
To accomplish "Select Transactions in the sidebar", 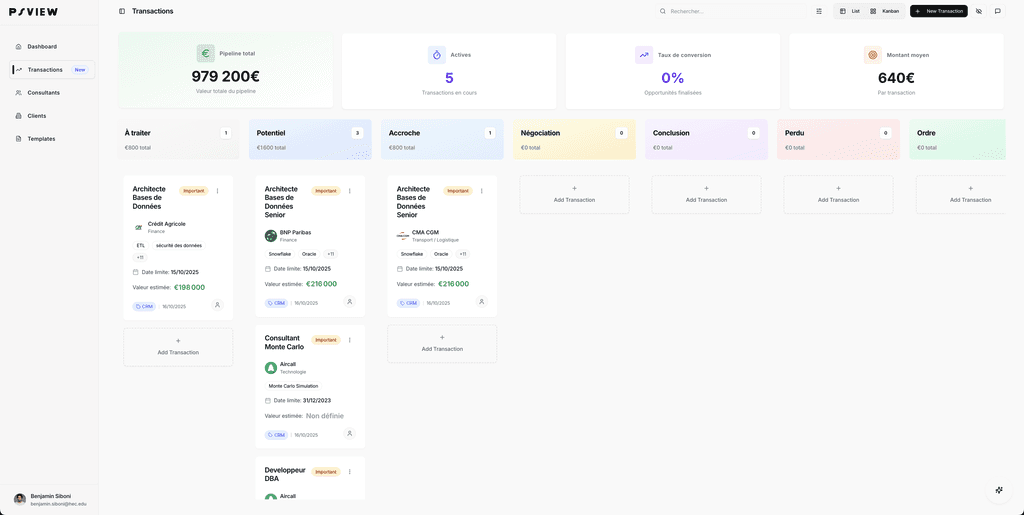I will [x=52, y=70].
